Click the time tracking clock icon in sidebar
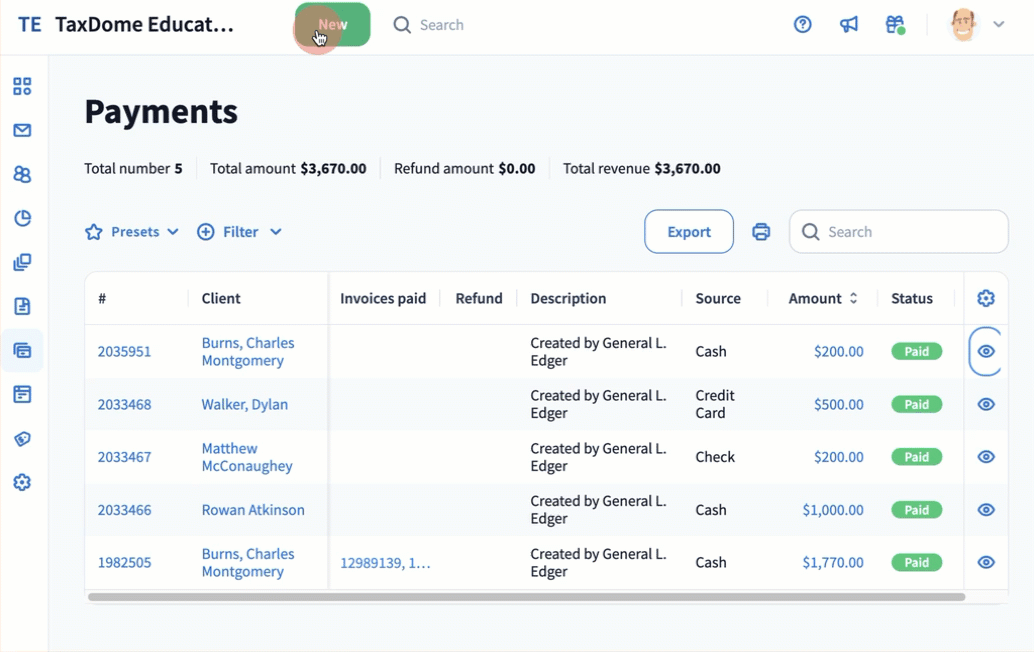 22,218
